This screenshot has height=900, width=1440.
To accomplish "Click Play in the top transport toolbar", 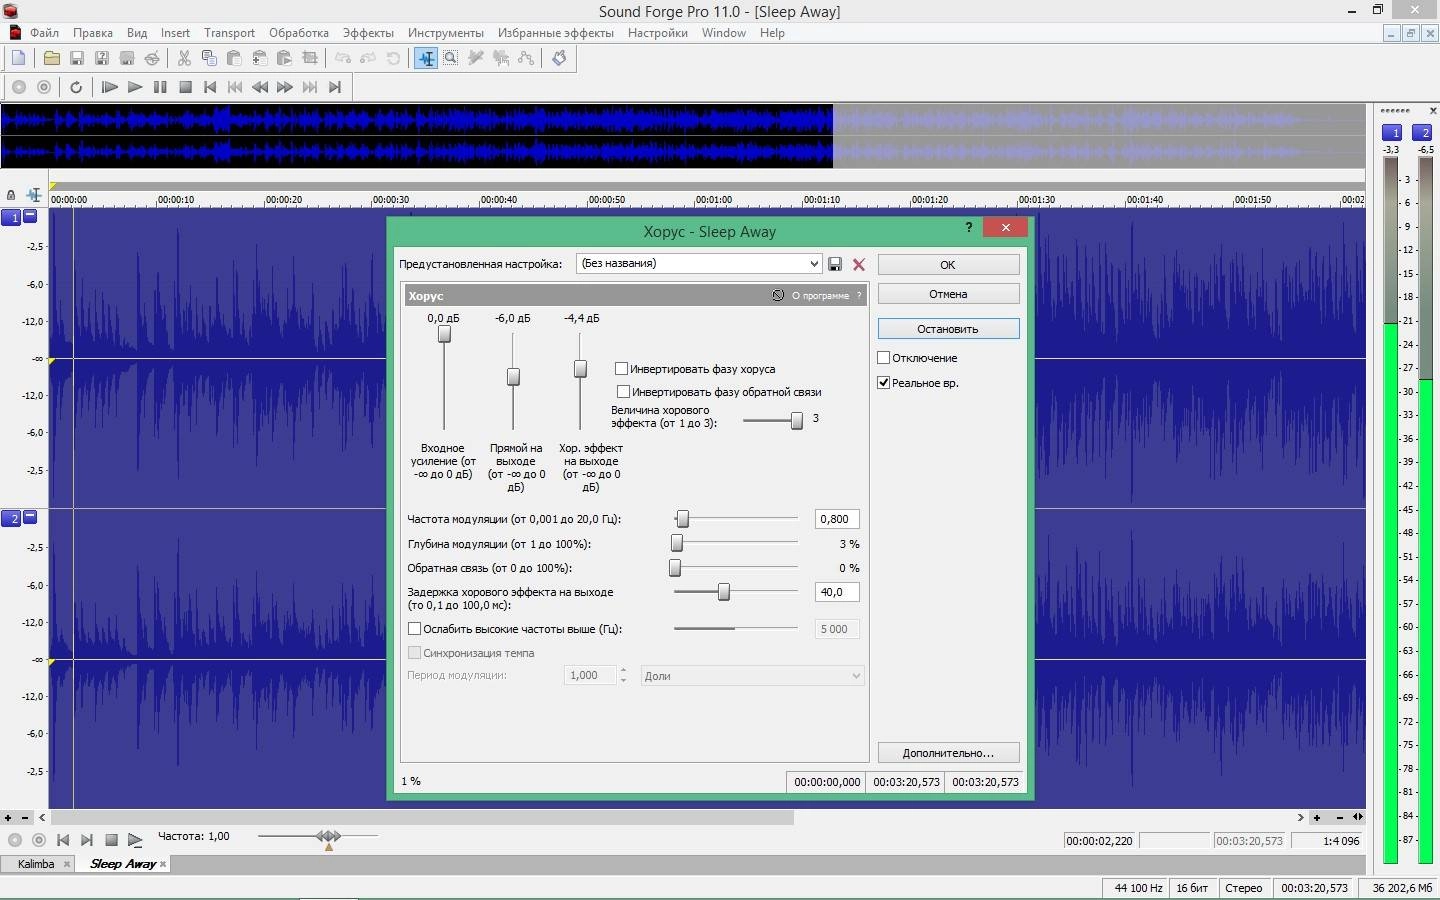I will click(135, 87).
